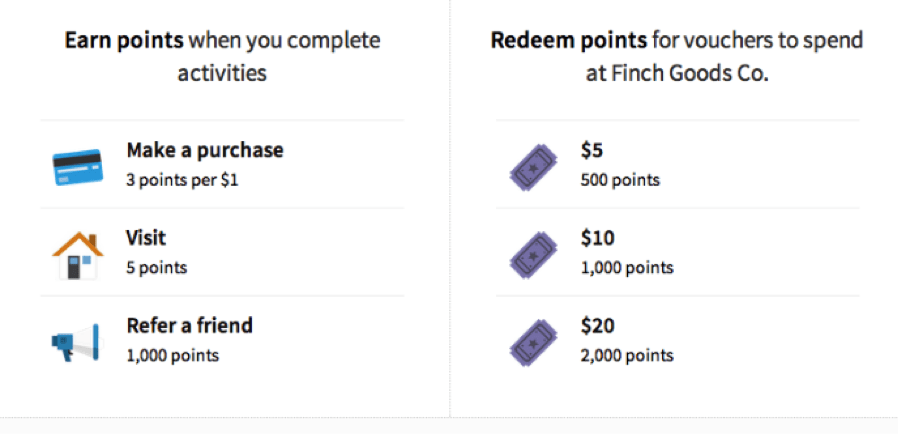
Task: Click the blue megaphone referral icon
Action: (x=75, y=342)
